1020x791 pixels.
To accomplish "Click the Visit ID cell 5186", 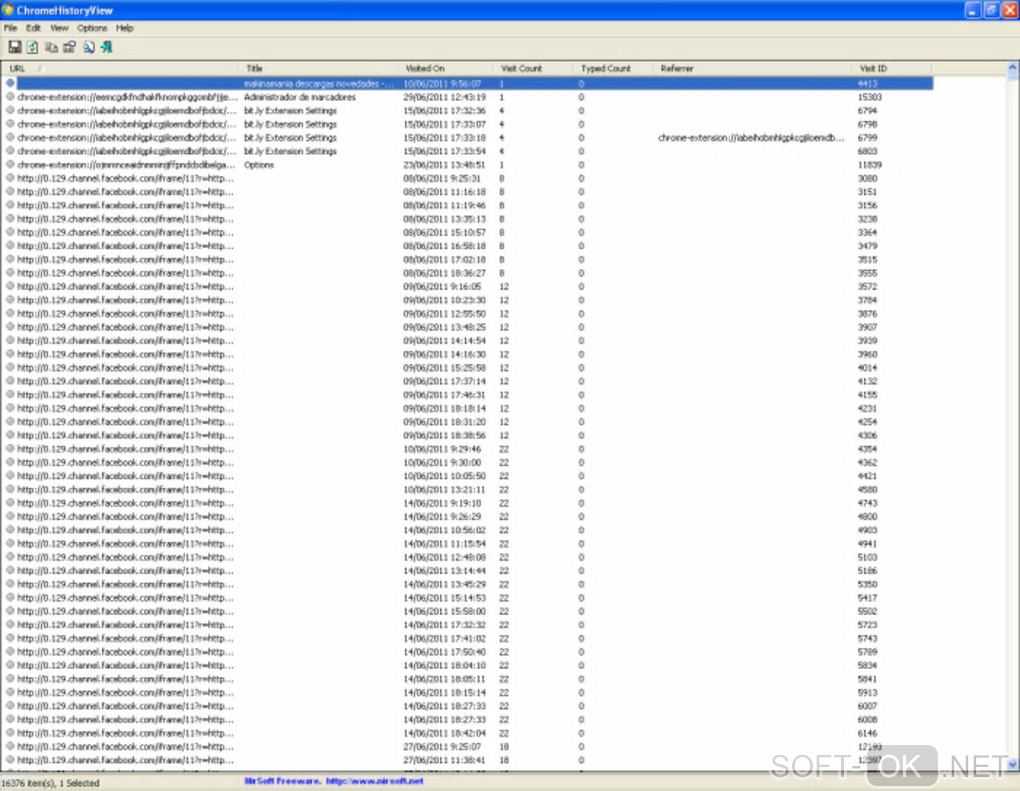I will coord(867,570).
